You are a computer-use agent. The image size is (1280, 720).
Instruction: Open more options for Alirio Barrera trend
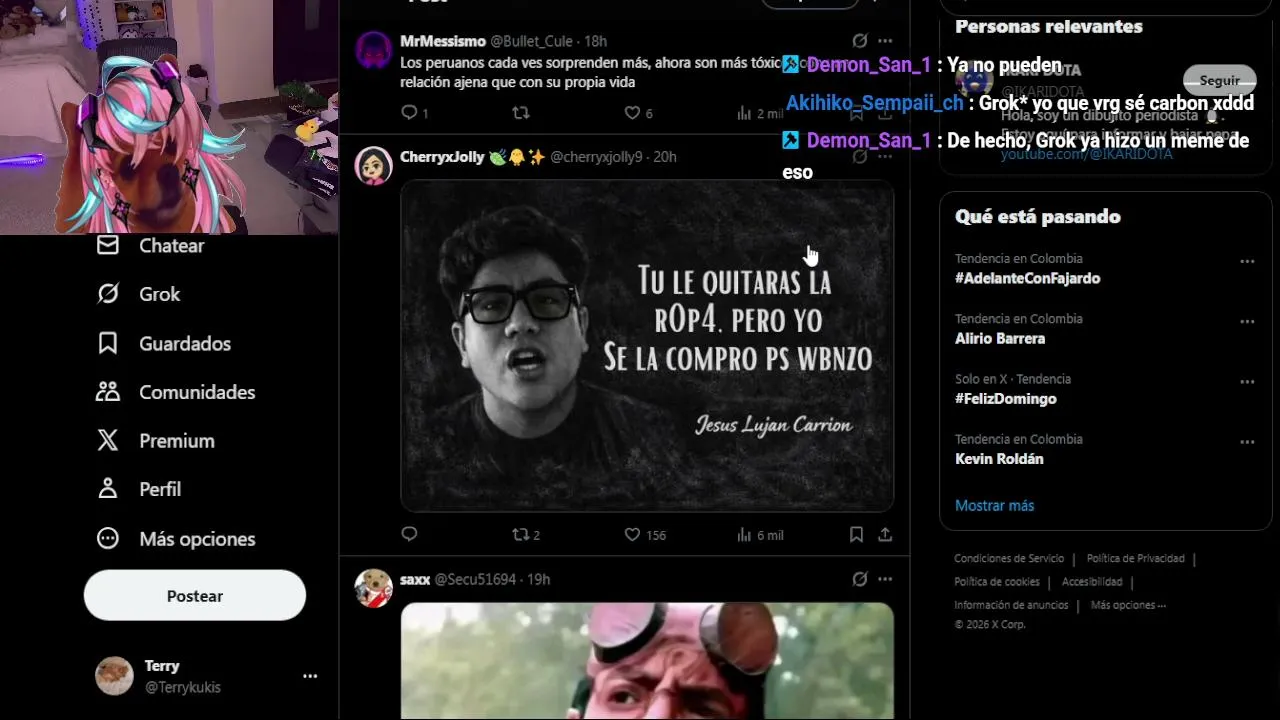1247,321
